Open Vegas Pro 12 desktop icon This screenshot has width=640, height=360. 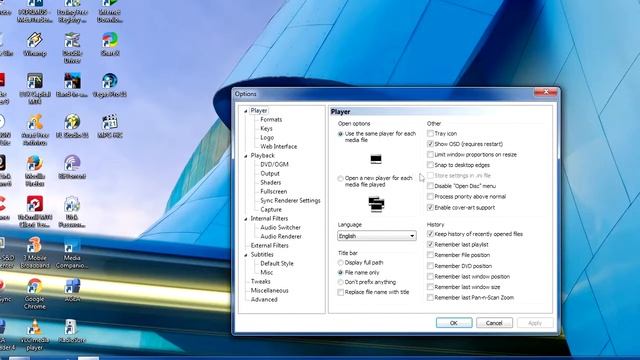110,85
